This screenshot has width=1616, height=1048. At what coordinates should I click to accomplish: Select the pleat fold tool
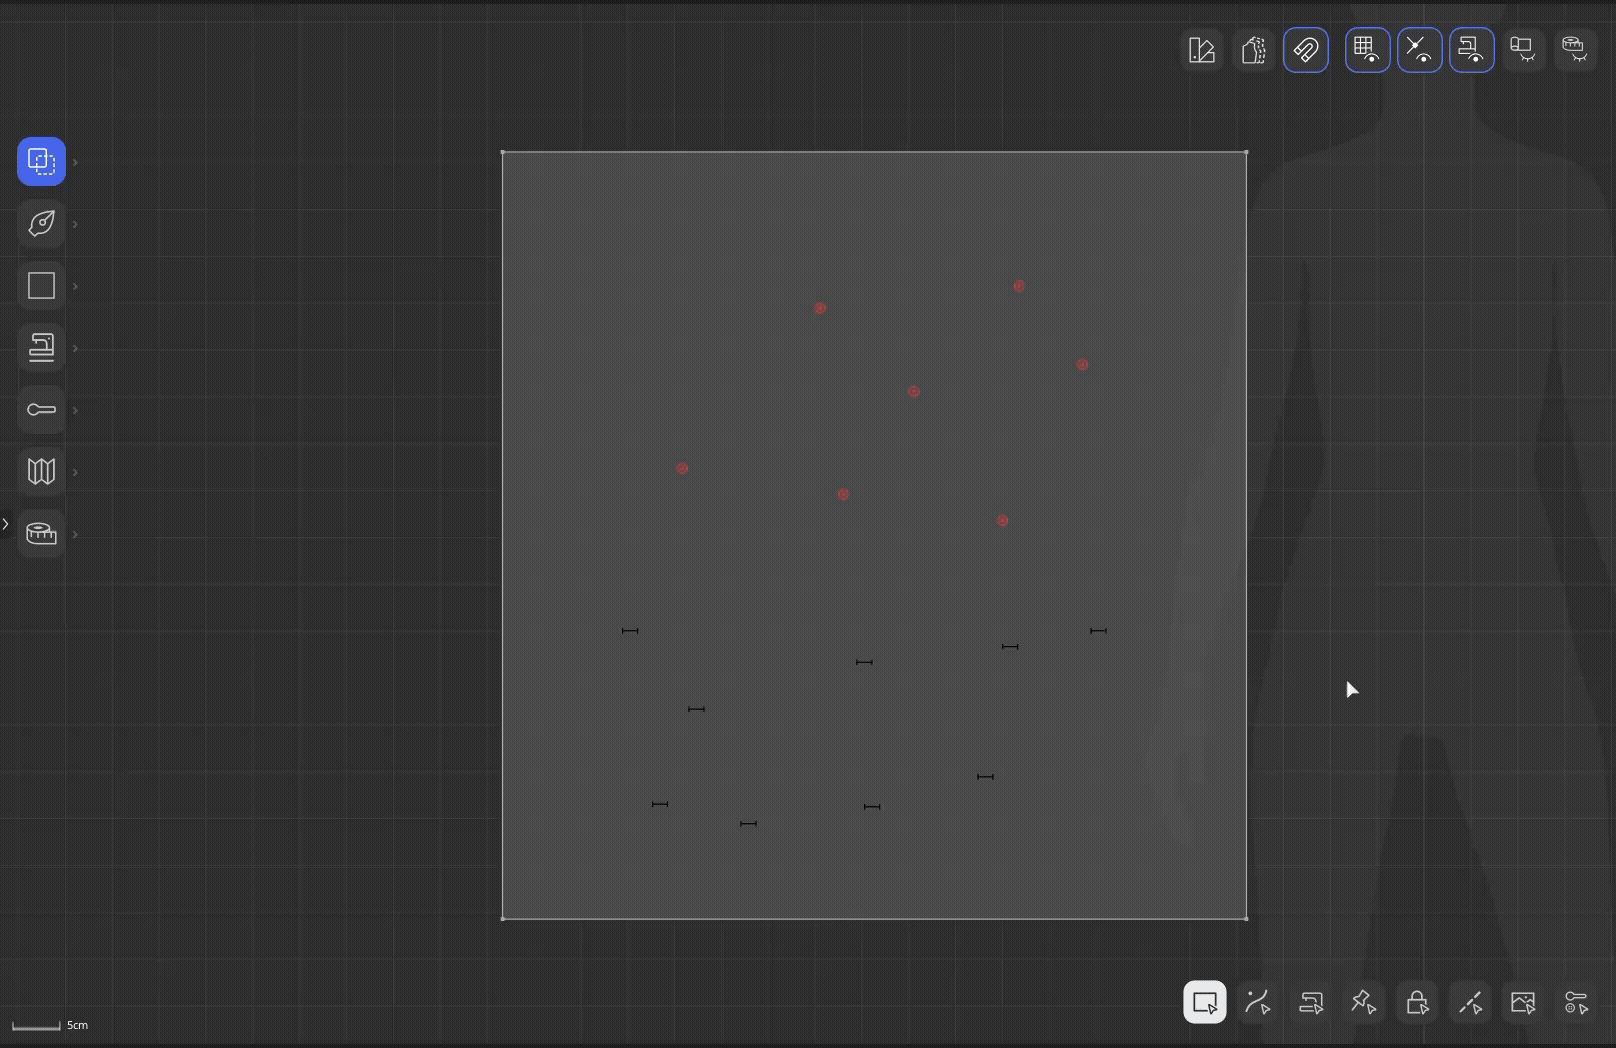point(41,471)
